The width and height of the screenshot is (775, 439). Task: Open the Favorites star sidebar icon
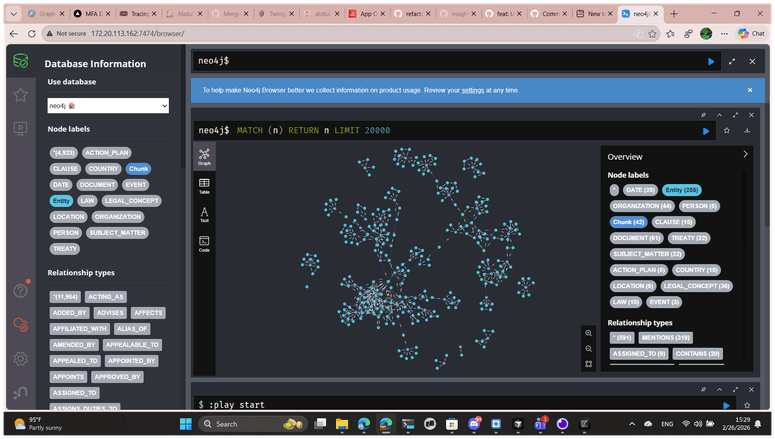[20, 94]
